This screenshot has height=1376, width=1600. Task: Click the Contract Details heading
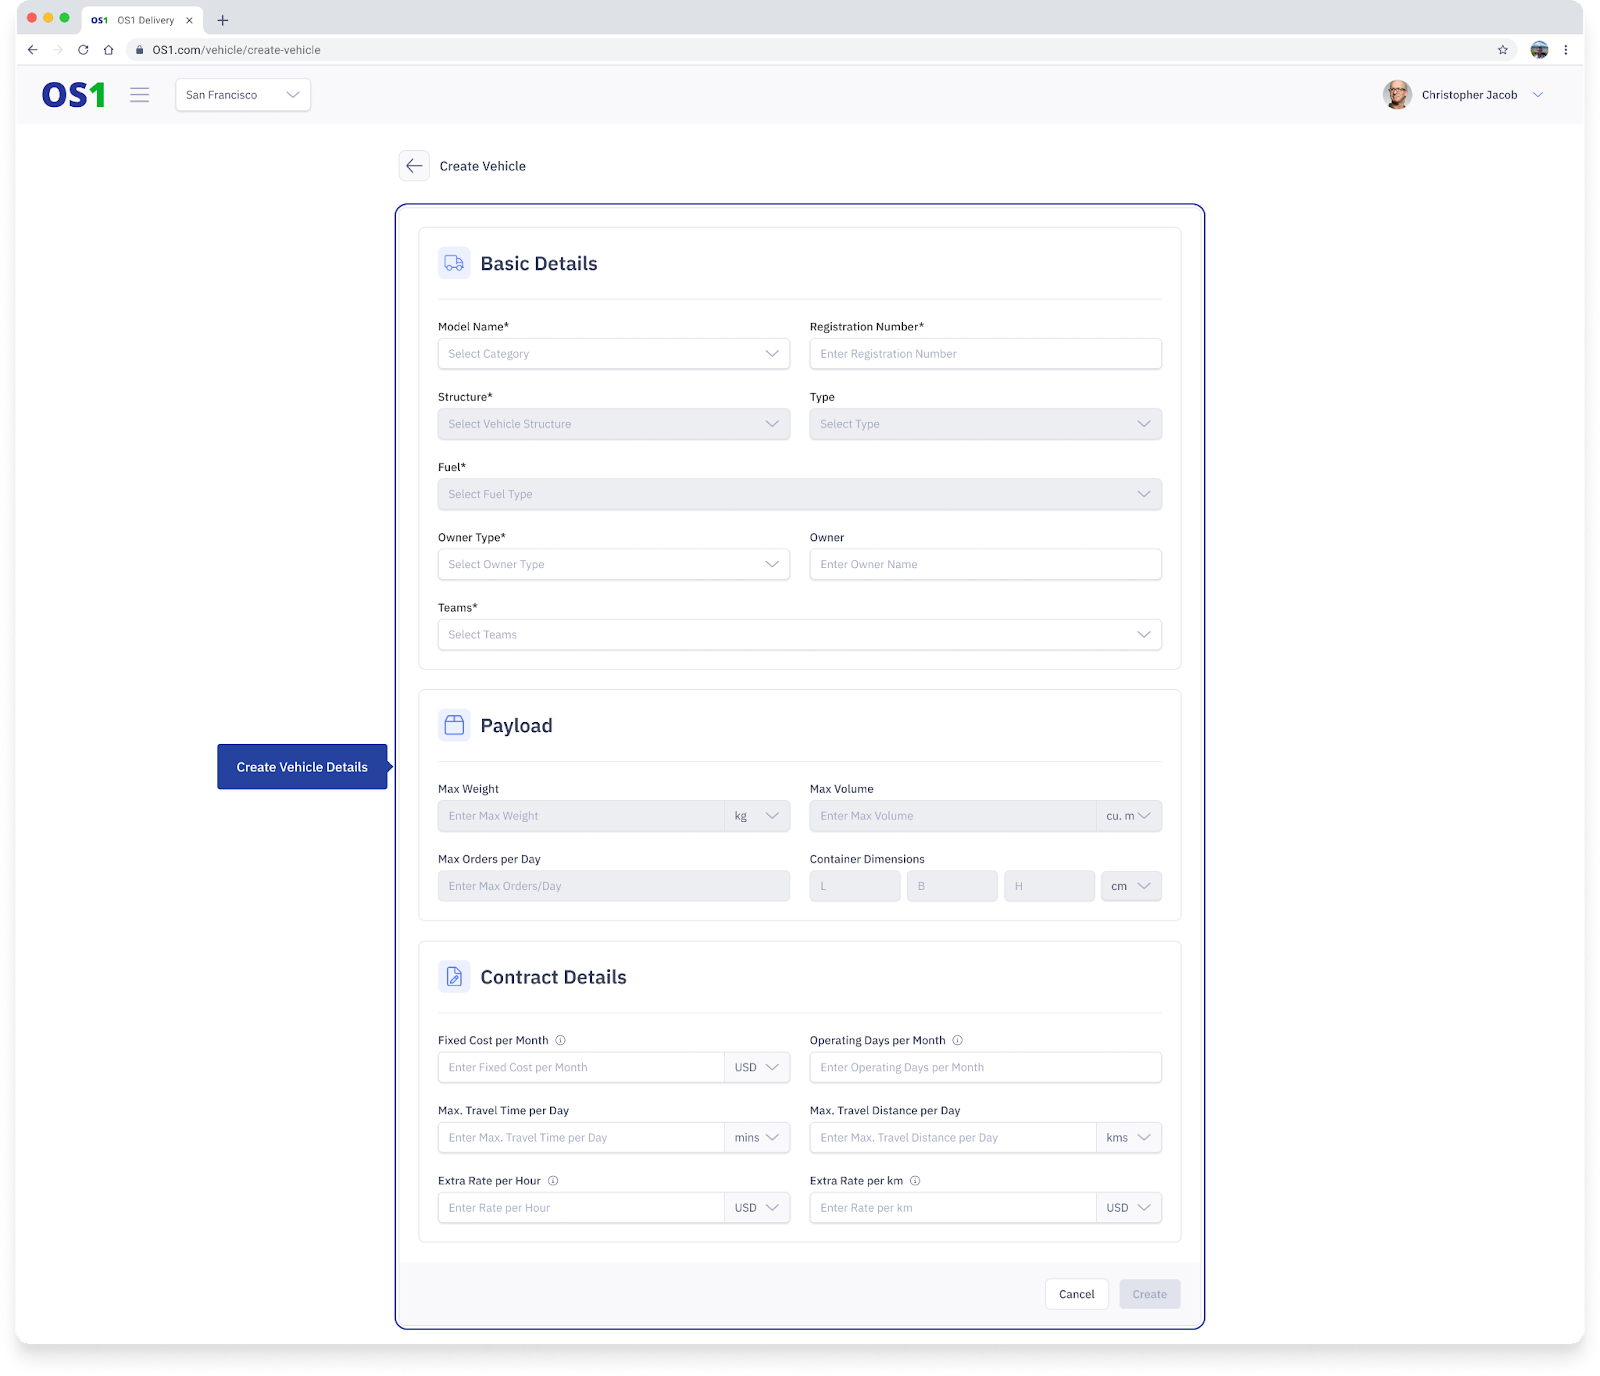coord(553,977)
